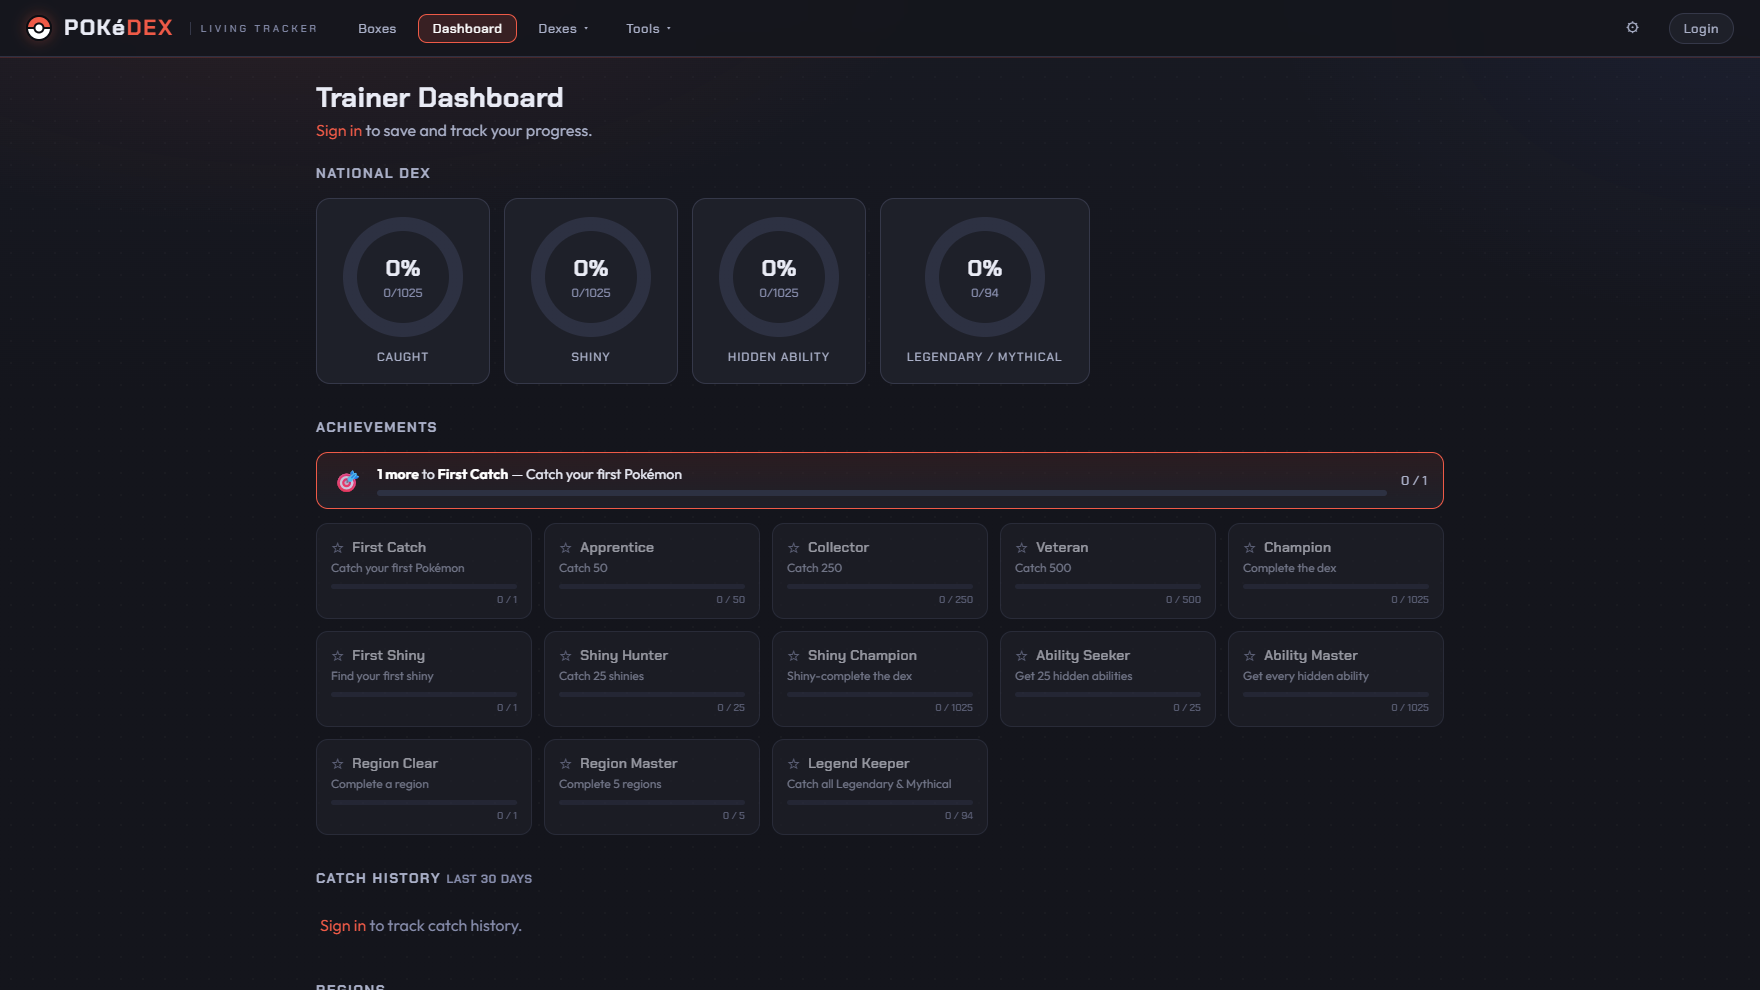Image resolution: width=1760 pixels, height=990 pixels.
Task: Click the star icon on First Catch card
Action: 338,548
